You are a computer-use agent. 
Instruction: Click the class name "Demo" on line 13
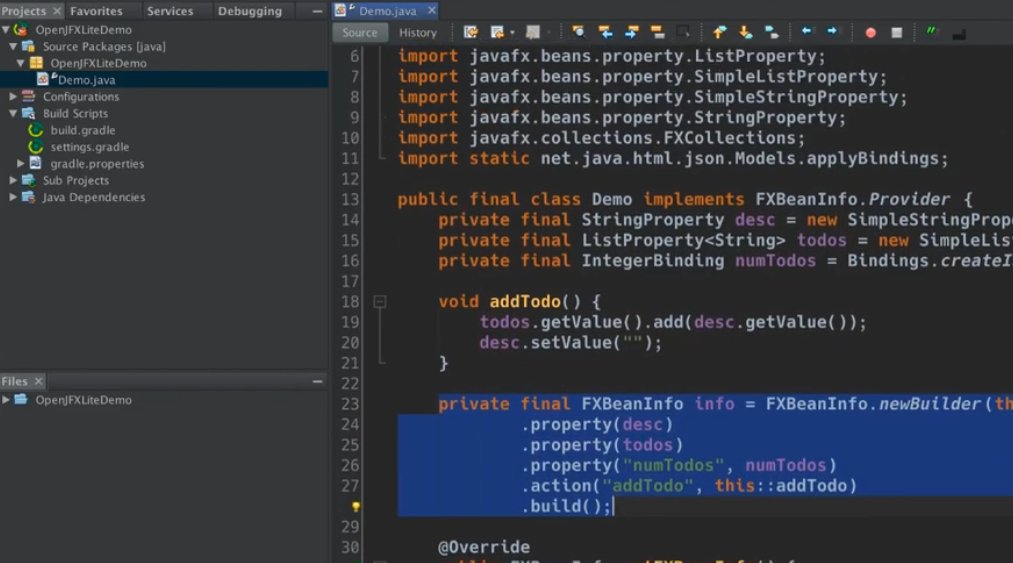pyautogui.click(x=612, y=199)
